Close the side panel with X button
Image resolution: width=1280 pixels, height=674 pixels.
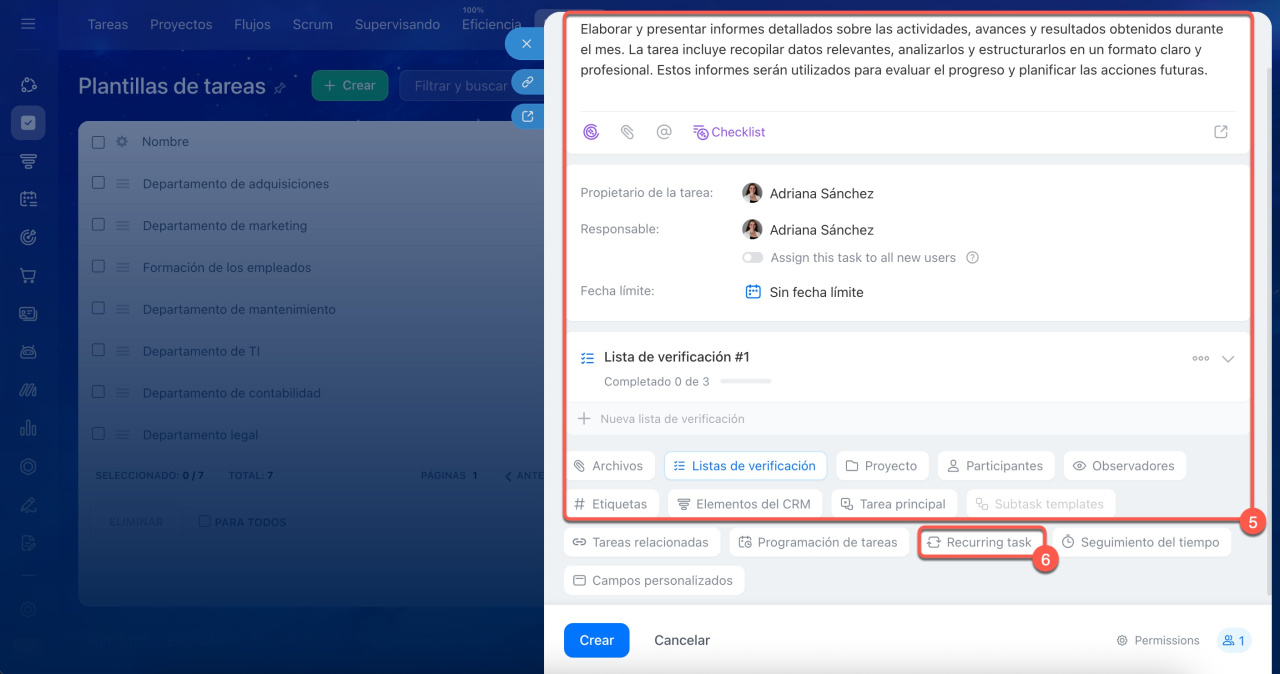[526, 44]
